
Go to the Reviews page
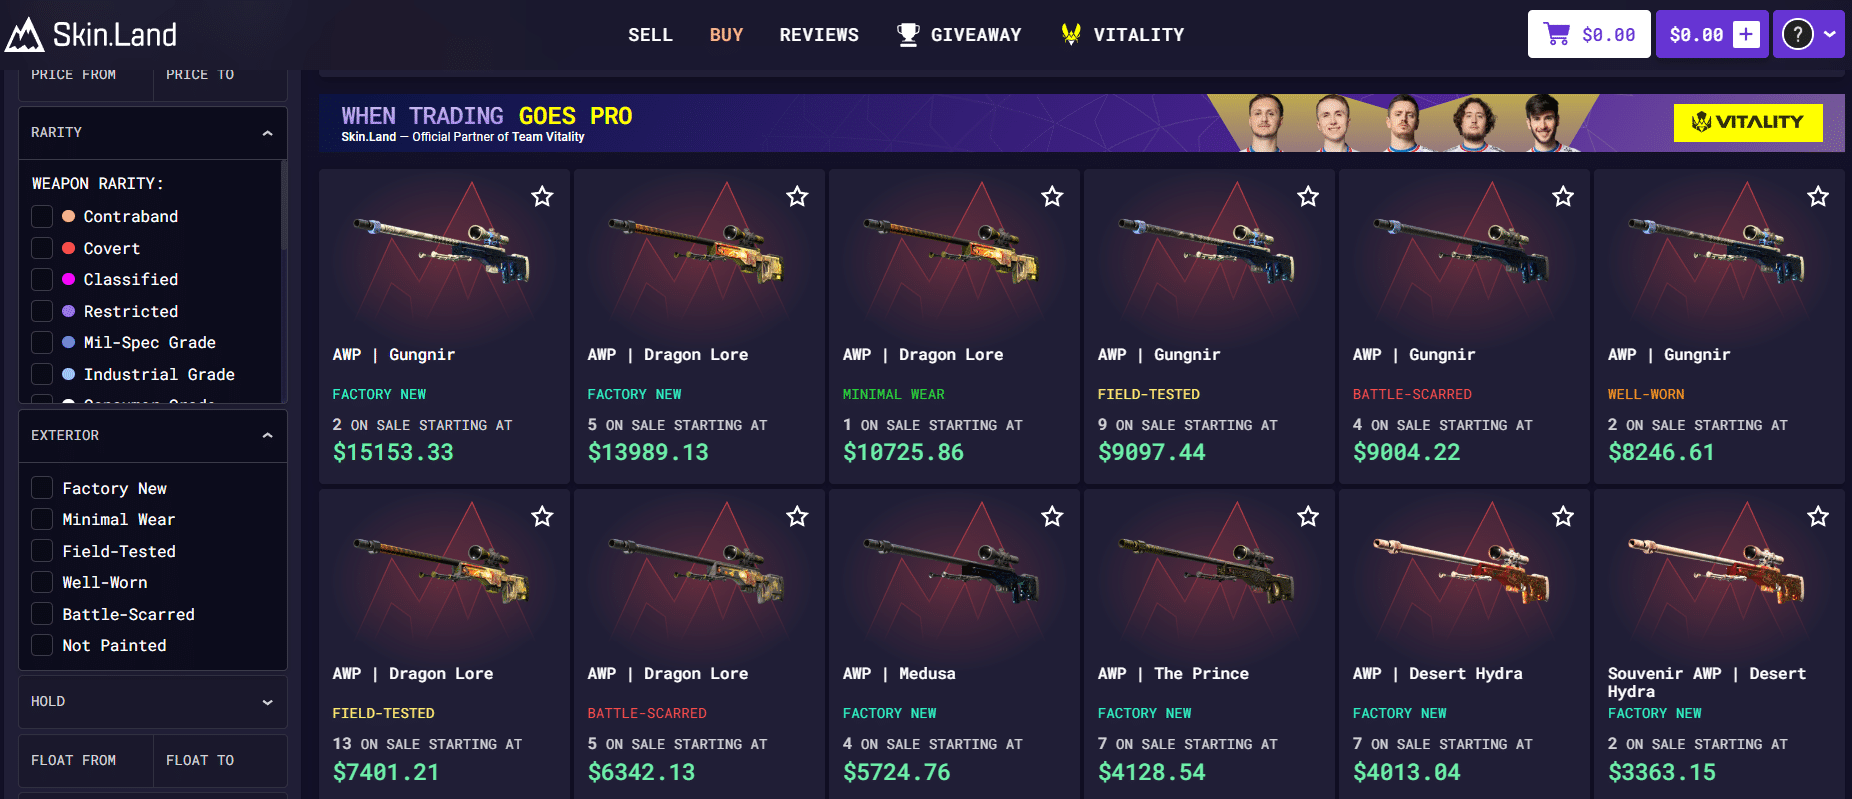click(819, 35)
